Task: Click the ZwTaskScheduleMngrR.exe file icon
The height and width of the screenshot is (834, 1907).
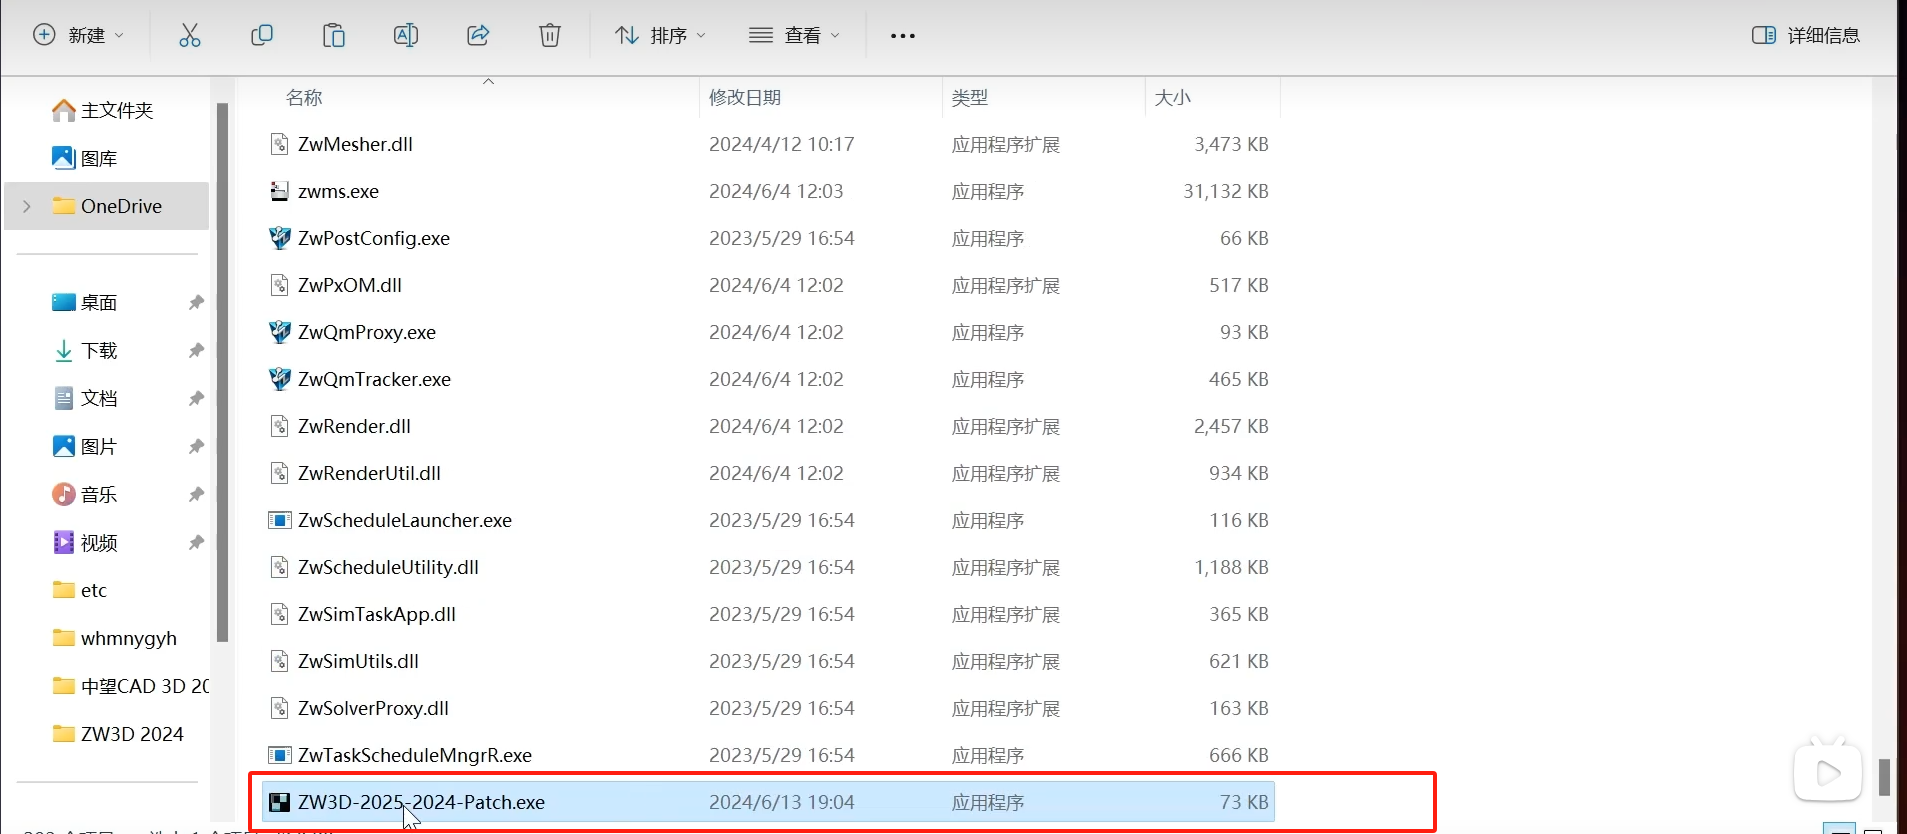Action: coord(280,755)
